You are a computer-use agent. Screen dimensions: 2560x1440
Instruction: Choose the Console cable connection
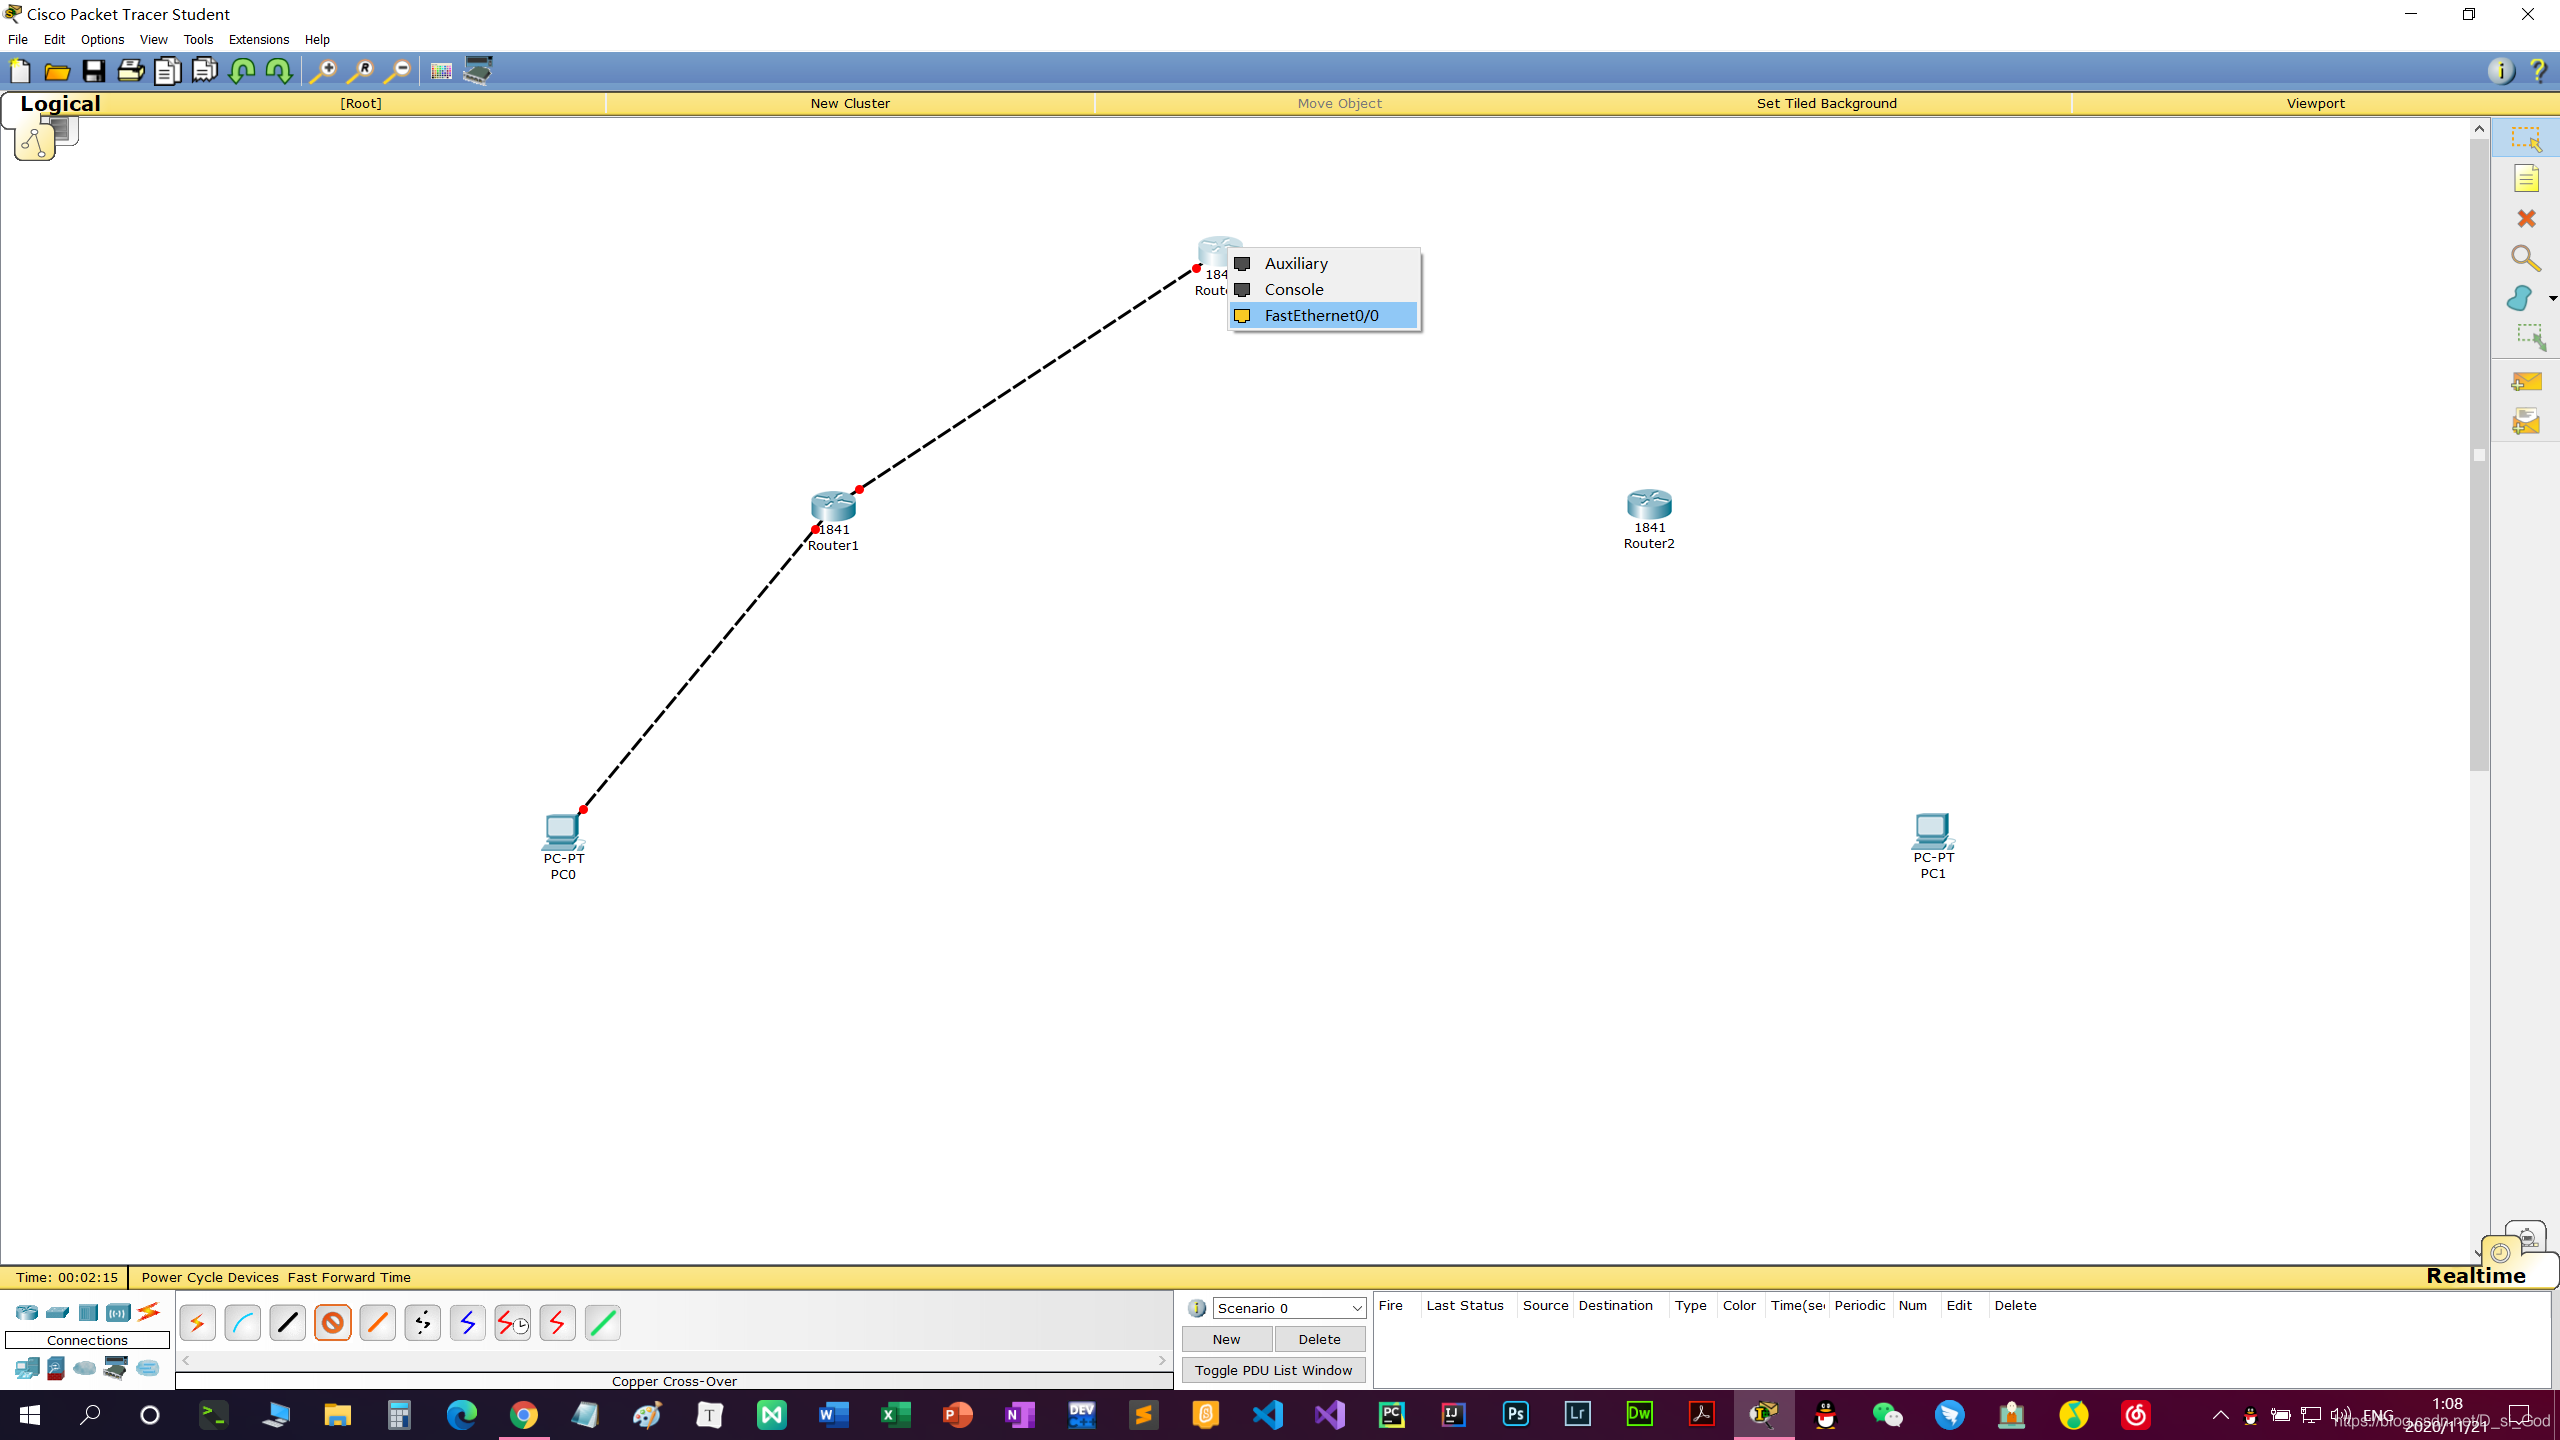click(x=243, y=1323)
